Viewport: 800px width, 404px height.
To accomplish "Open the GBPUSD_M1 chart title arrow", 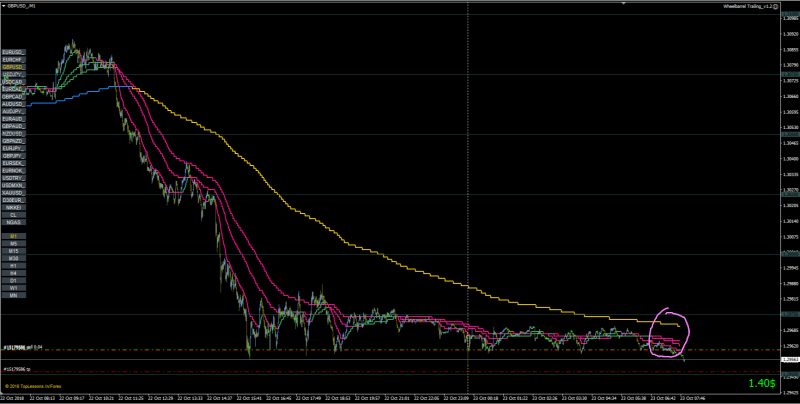I will [x=4, y=6].
